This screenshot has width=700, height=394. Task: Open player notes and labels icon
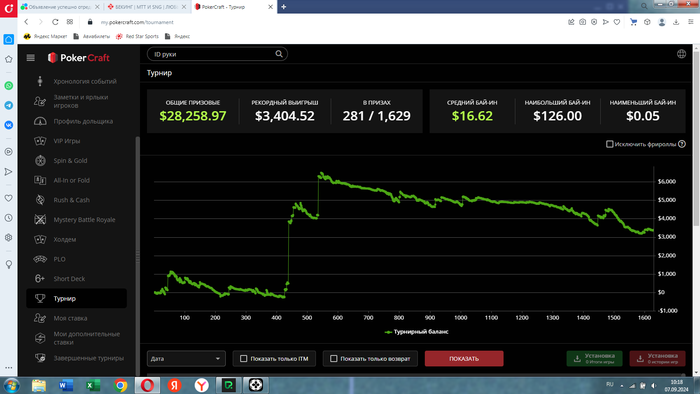(40, 101)
